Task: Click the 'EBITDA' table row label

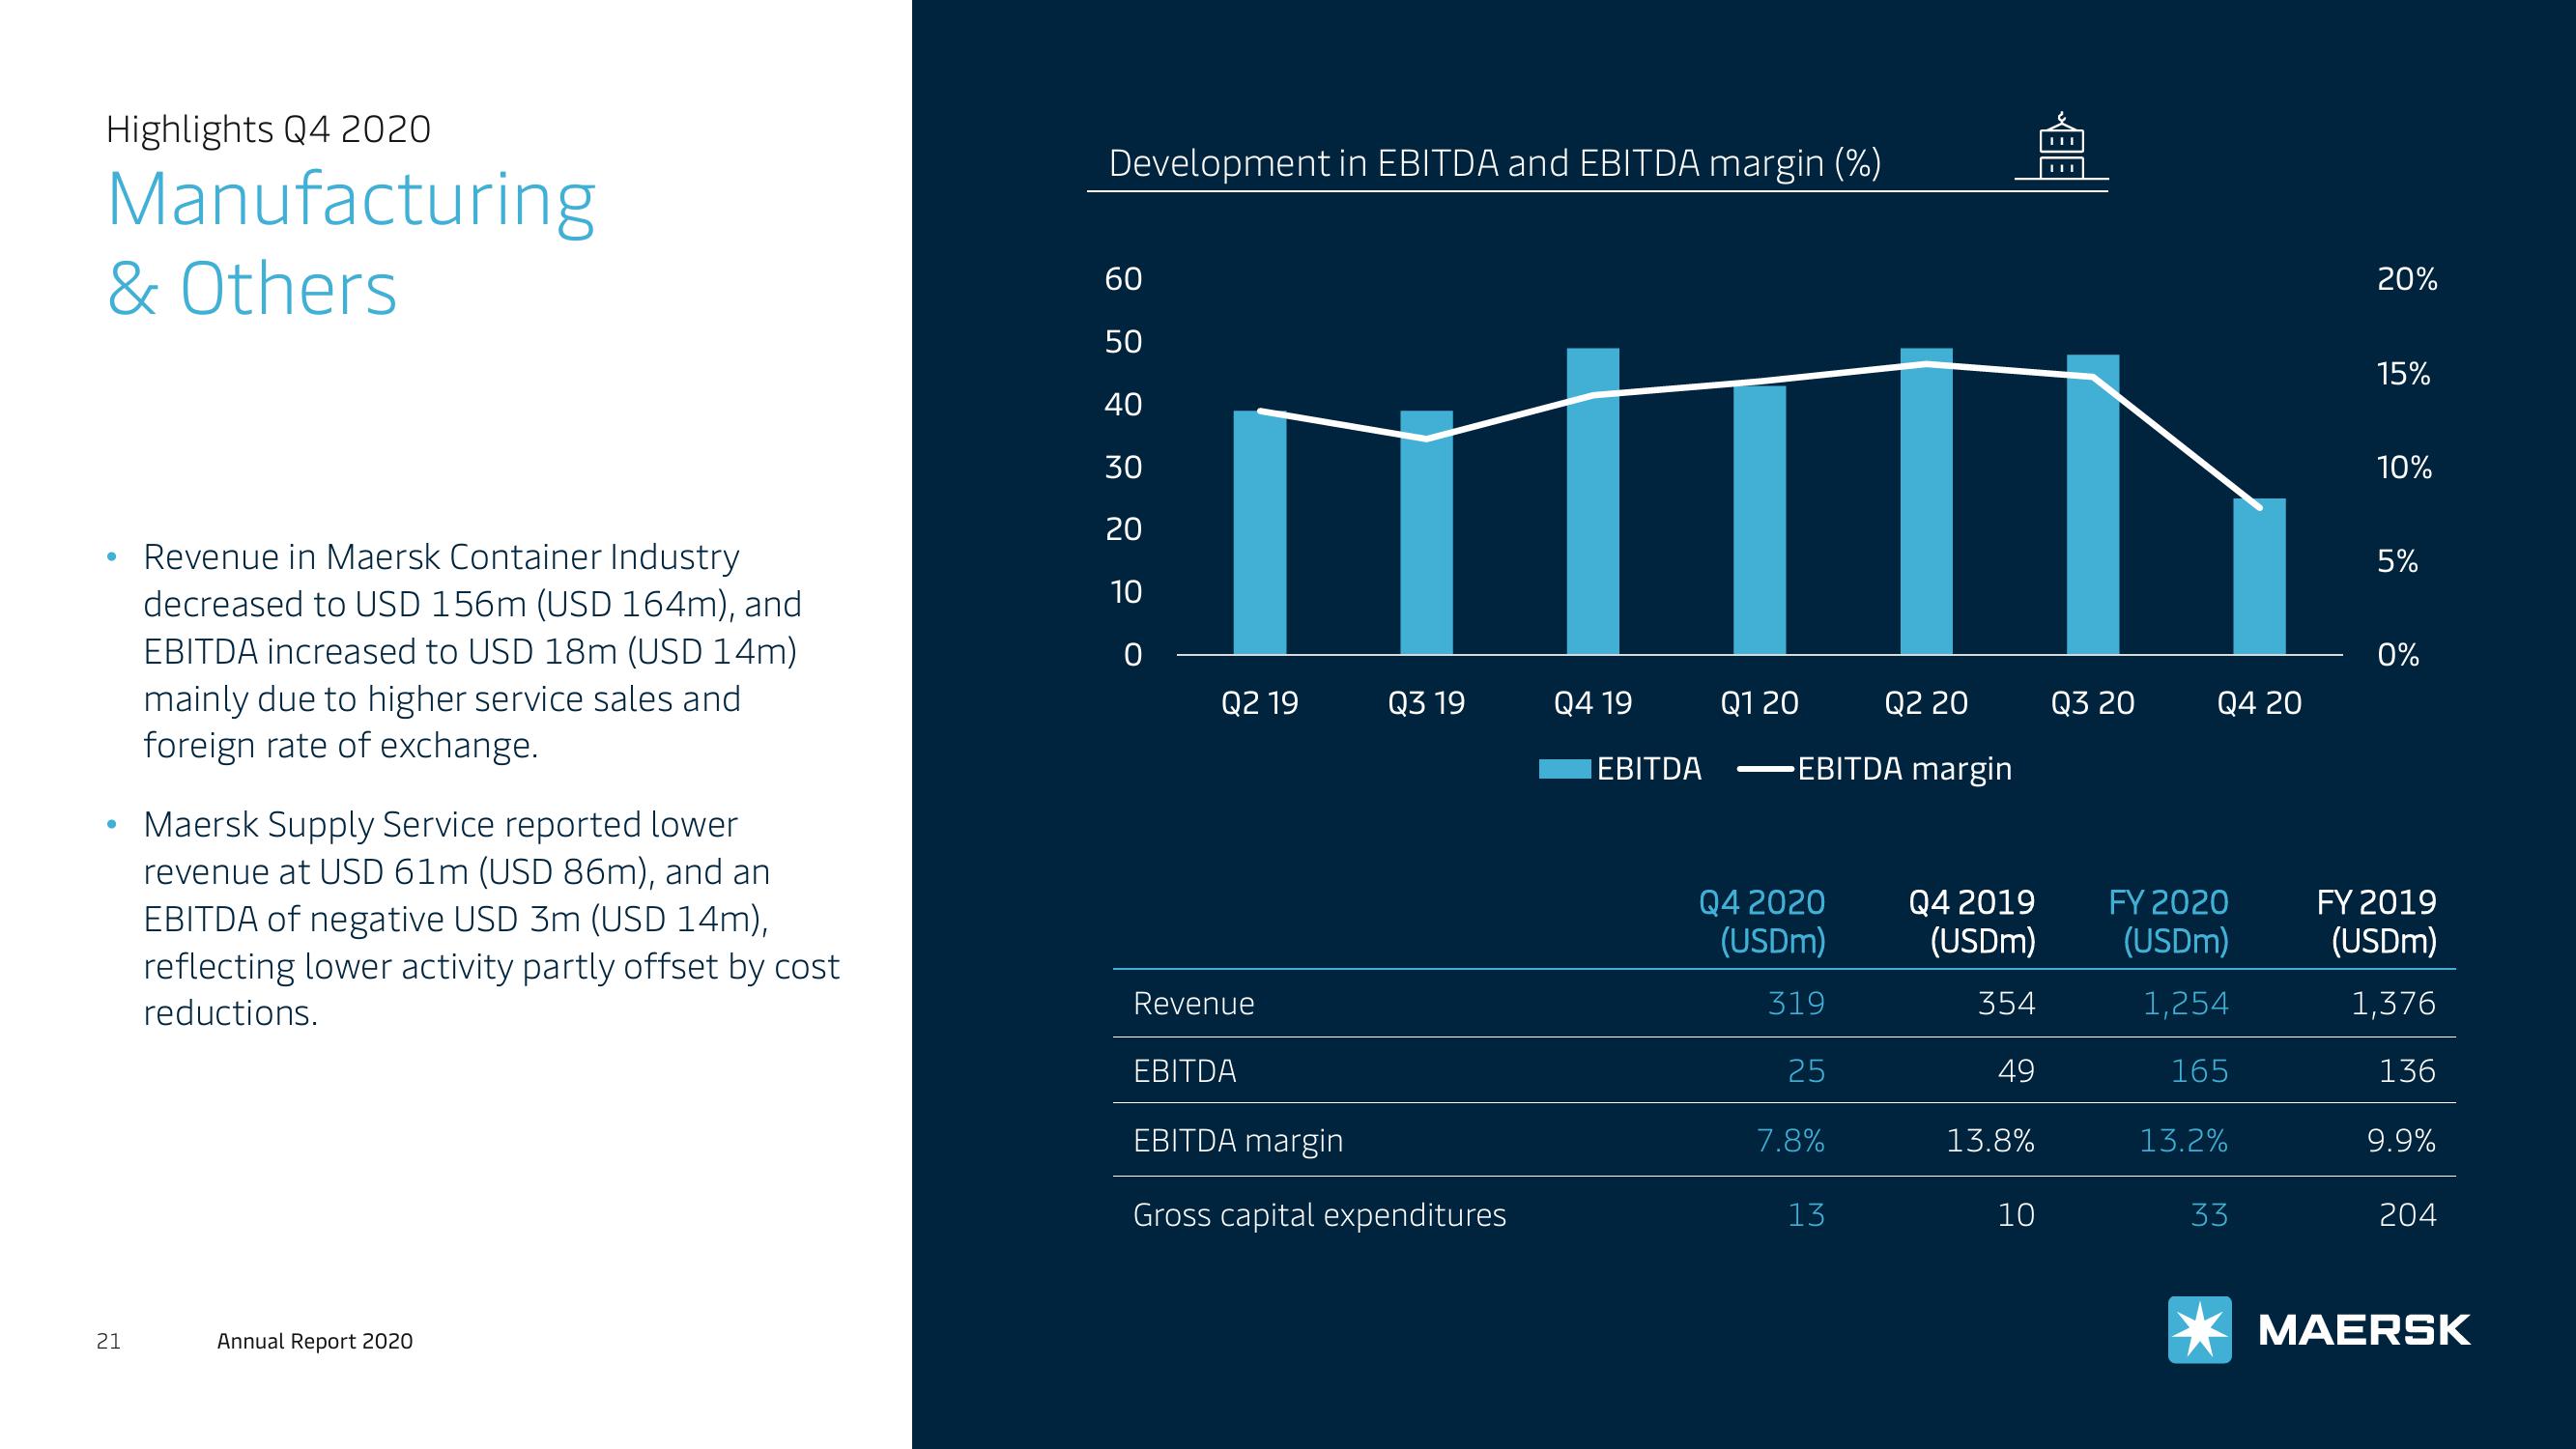Action: click(x=1185, y=1071)
